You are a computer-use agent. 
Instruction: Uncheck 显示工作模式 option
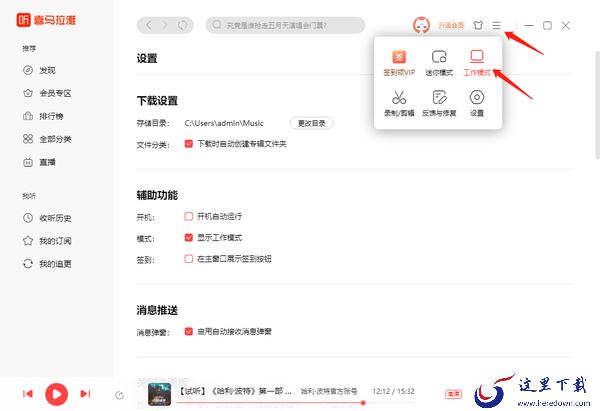(189, 238)
